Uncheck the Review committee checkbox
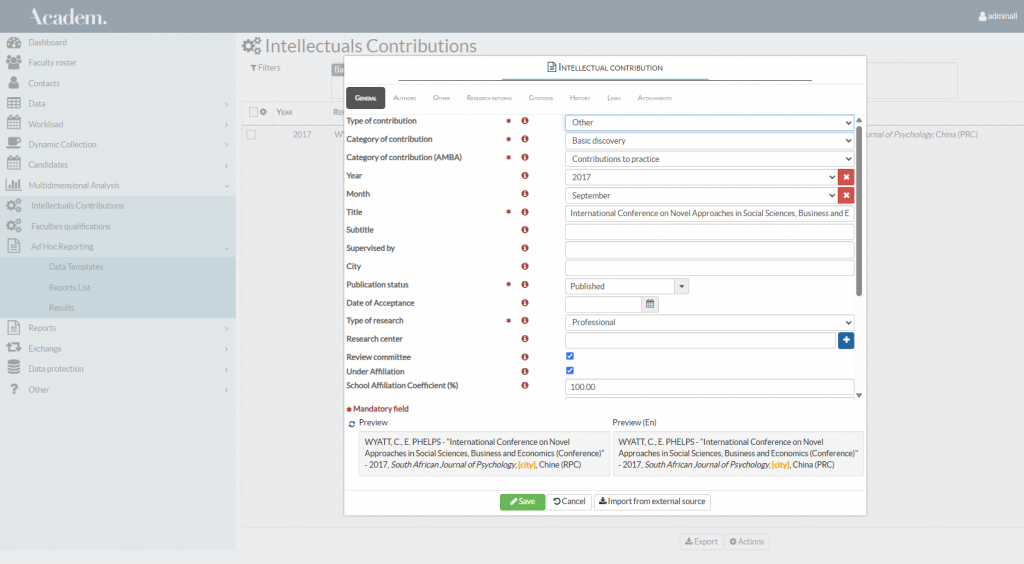 click(x=570, y=356)
